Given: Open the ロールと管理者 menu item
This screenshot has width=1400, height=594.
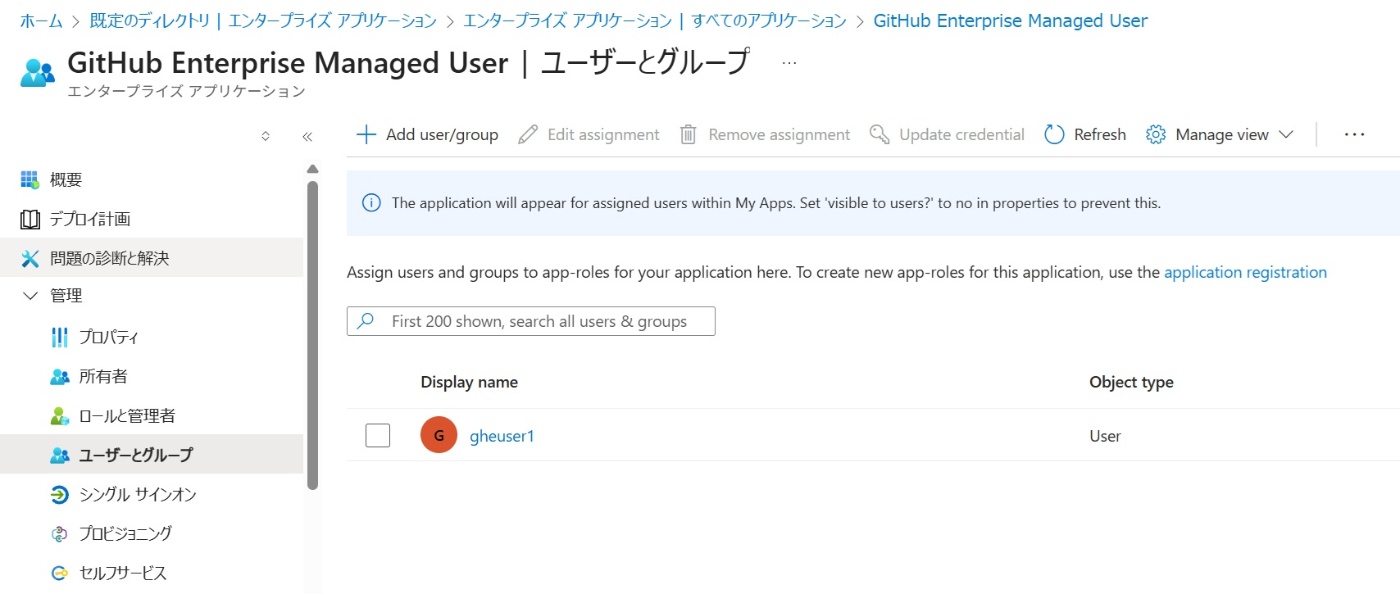Looking at the screenshot, I should point(127,415).
